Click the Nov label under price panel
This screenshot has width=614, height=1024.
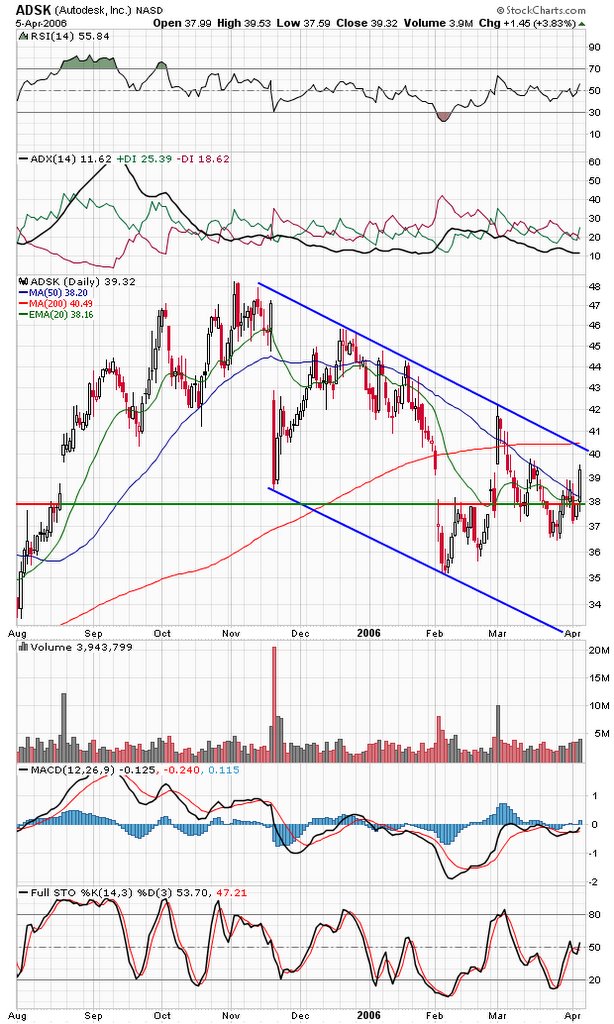(x=232, y=633)
